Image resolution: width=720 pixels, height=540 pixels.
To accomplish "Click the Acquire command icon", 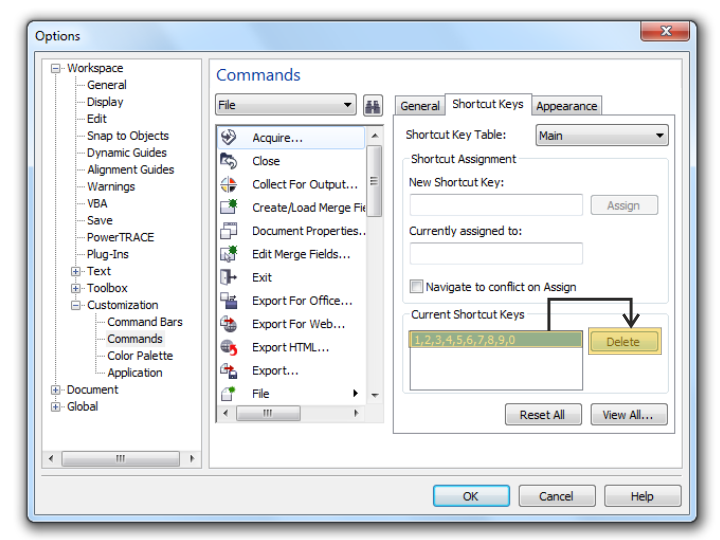I will tap(229, 137).
